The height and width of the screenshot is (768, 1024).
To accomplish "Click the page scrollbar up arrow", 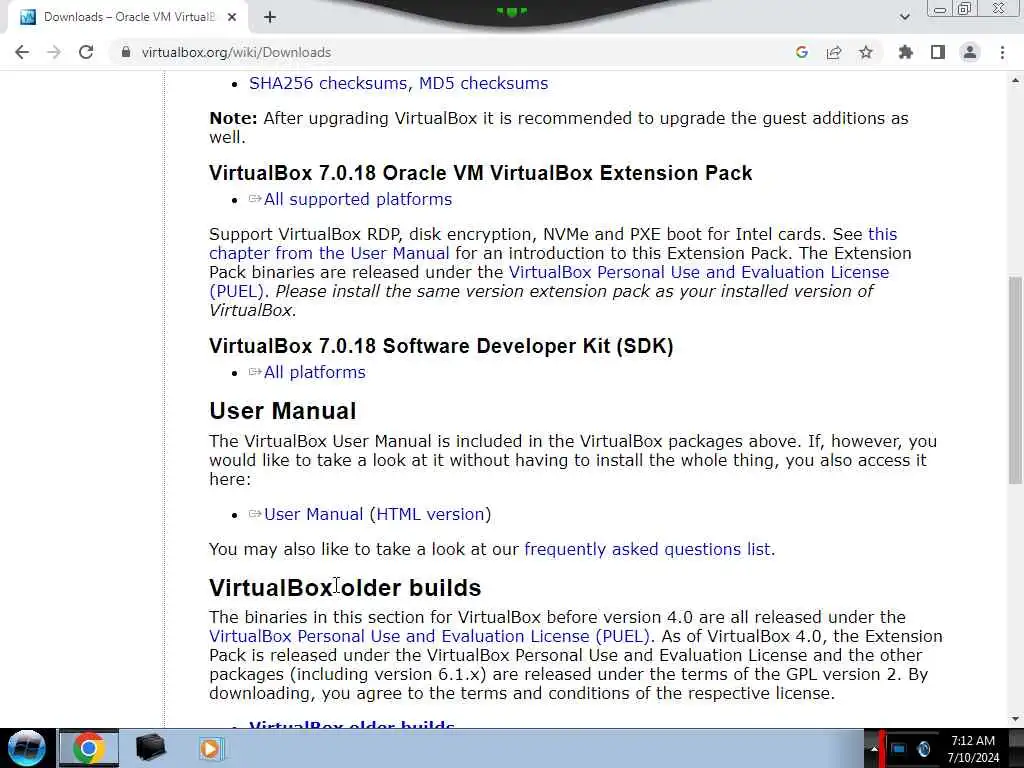I will coord(1015,80).
